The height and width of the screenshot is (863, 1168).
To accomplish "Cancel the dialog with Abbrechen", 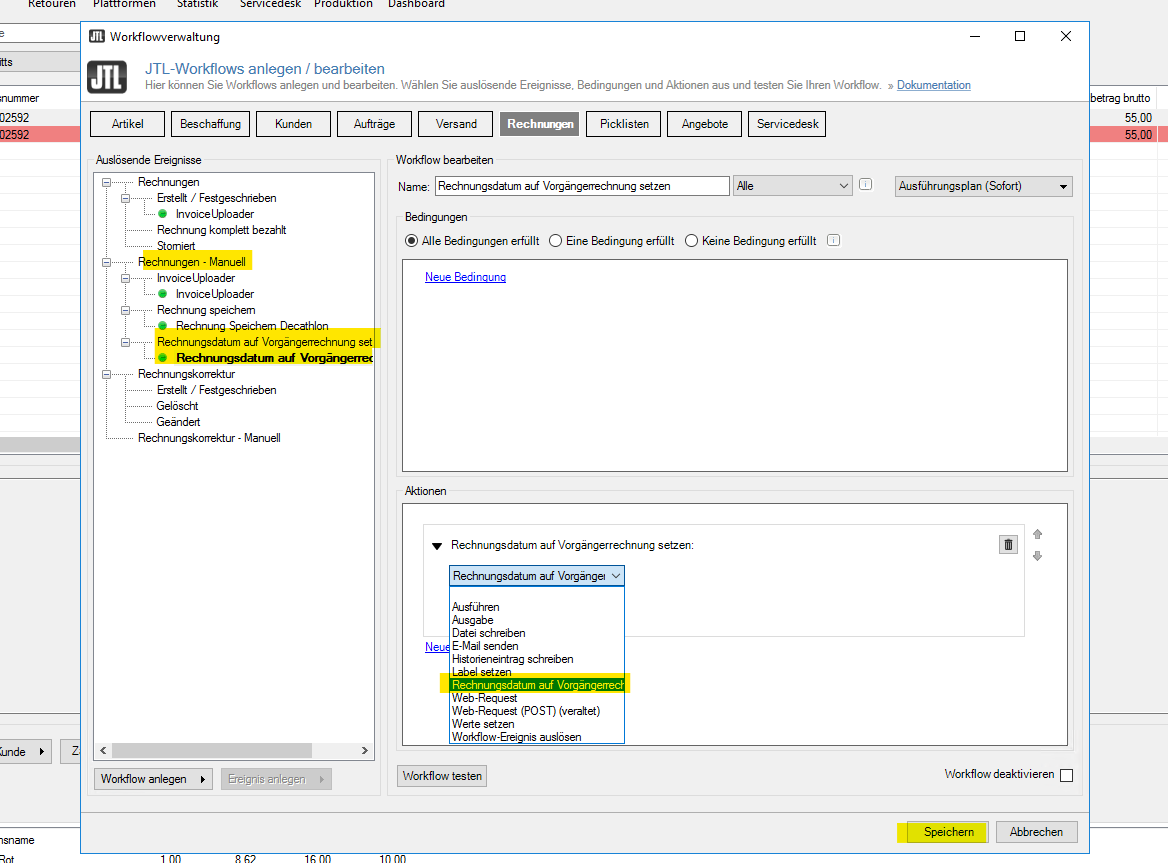I will [1036, 832].
